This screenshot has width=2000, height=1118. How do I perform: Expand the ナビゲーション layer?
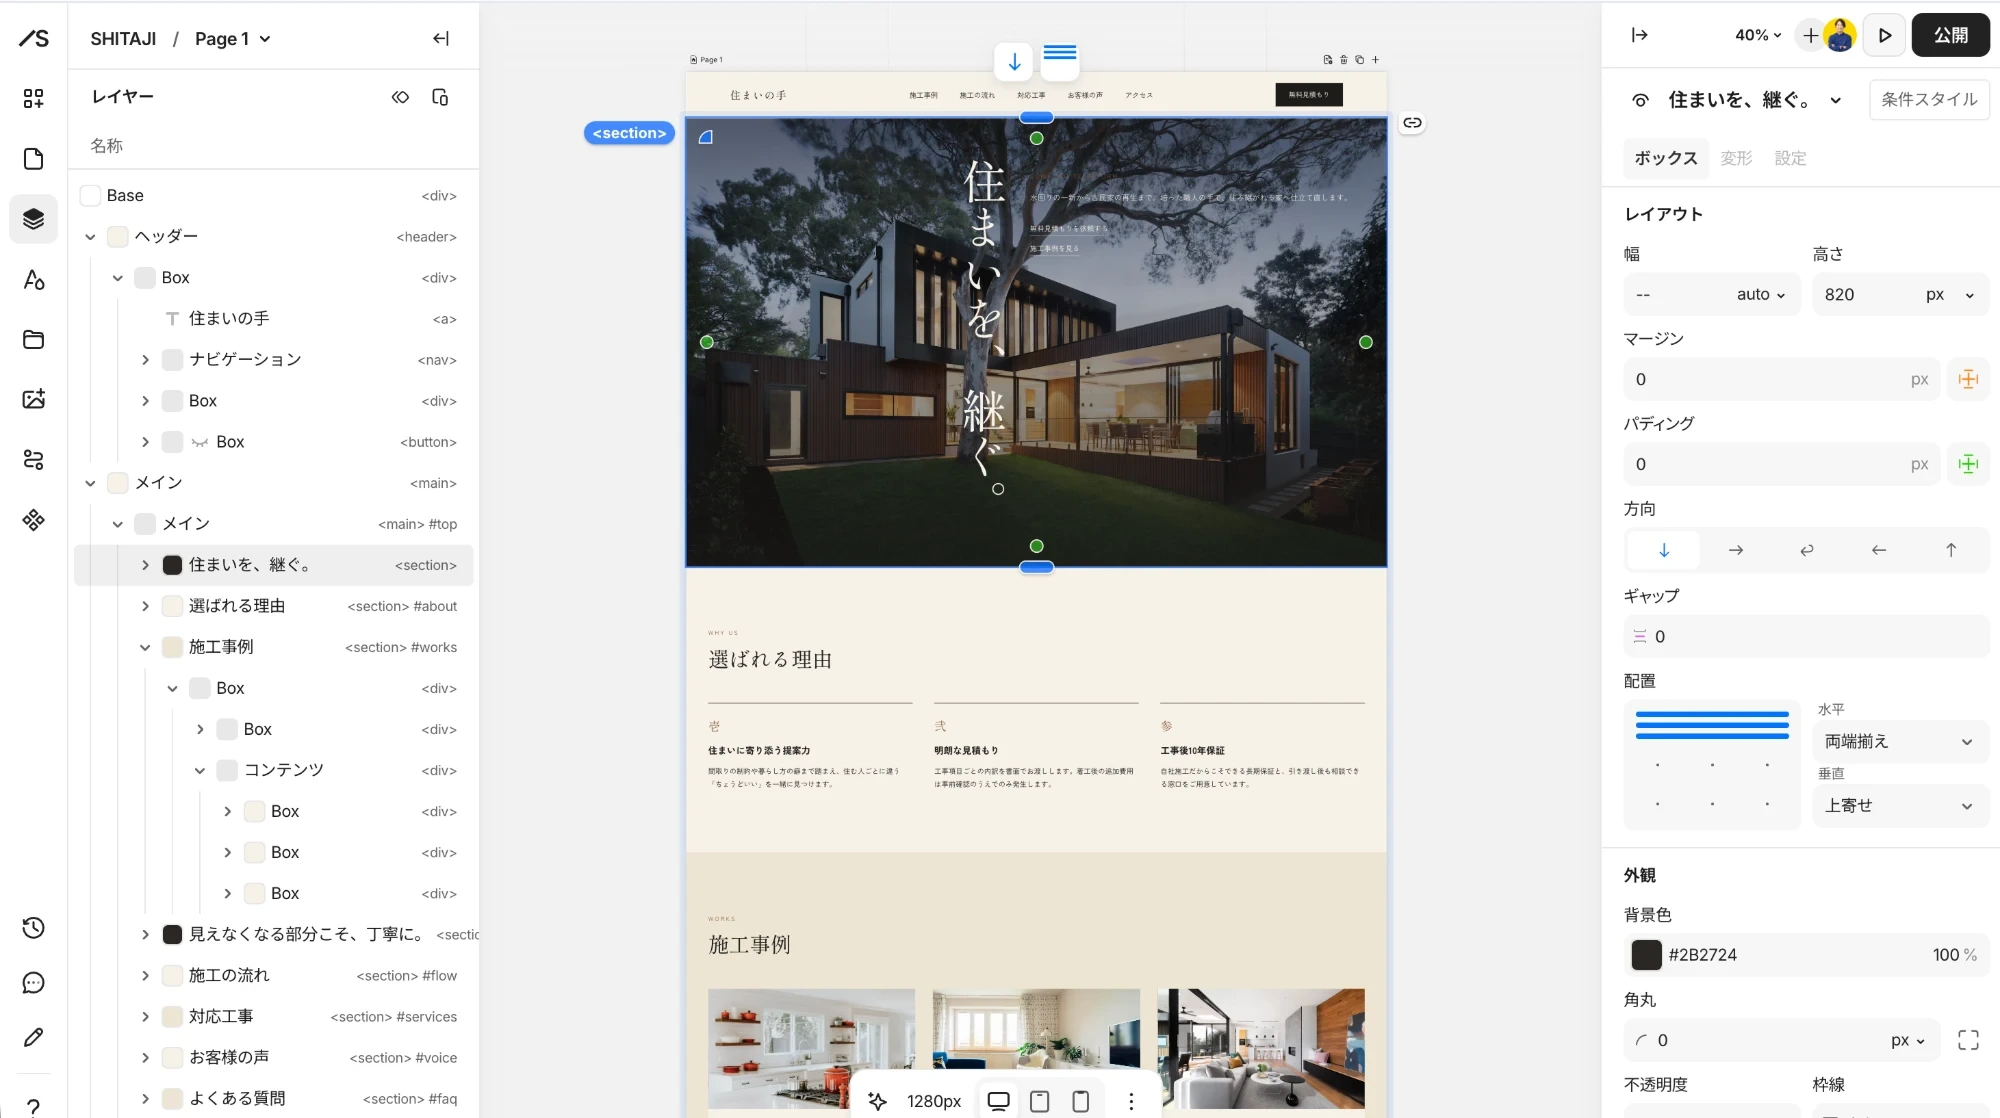145,360
